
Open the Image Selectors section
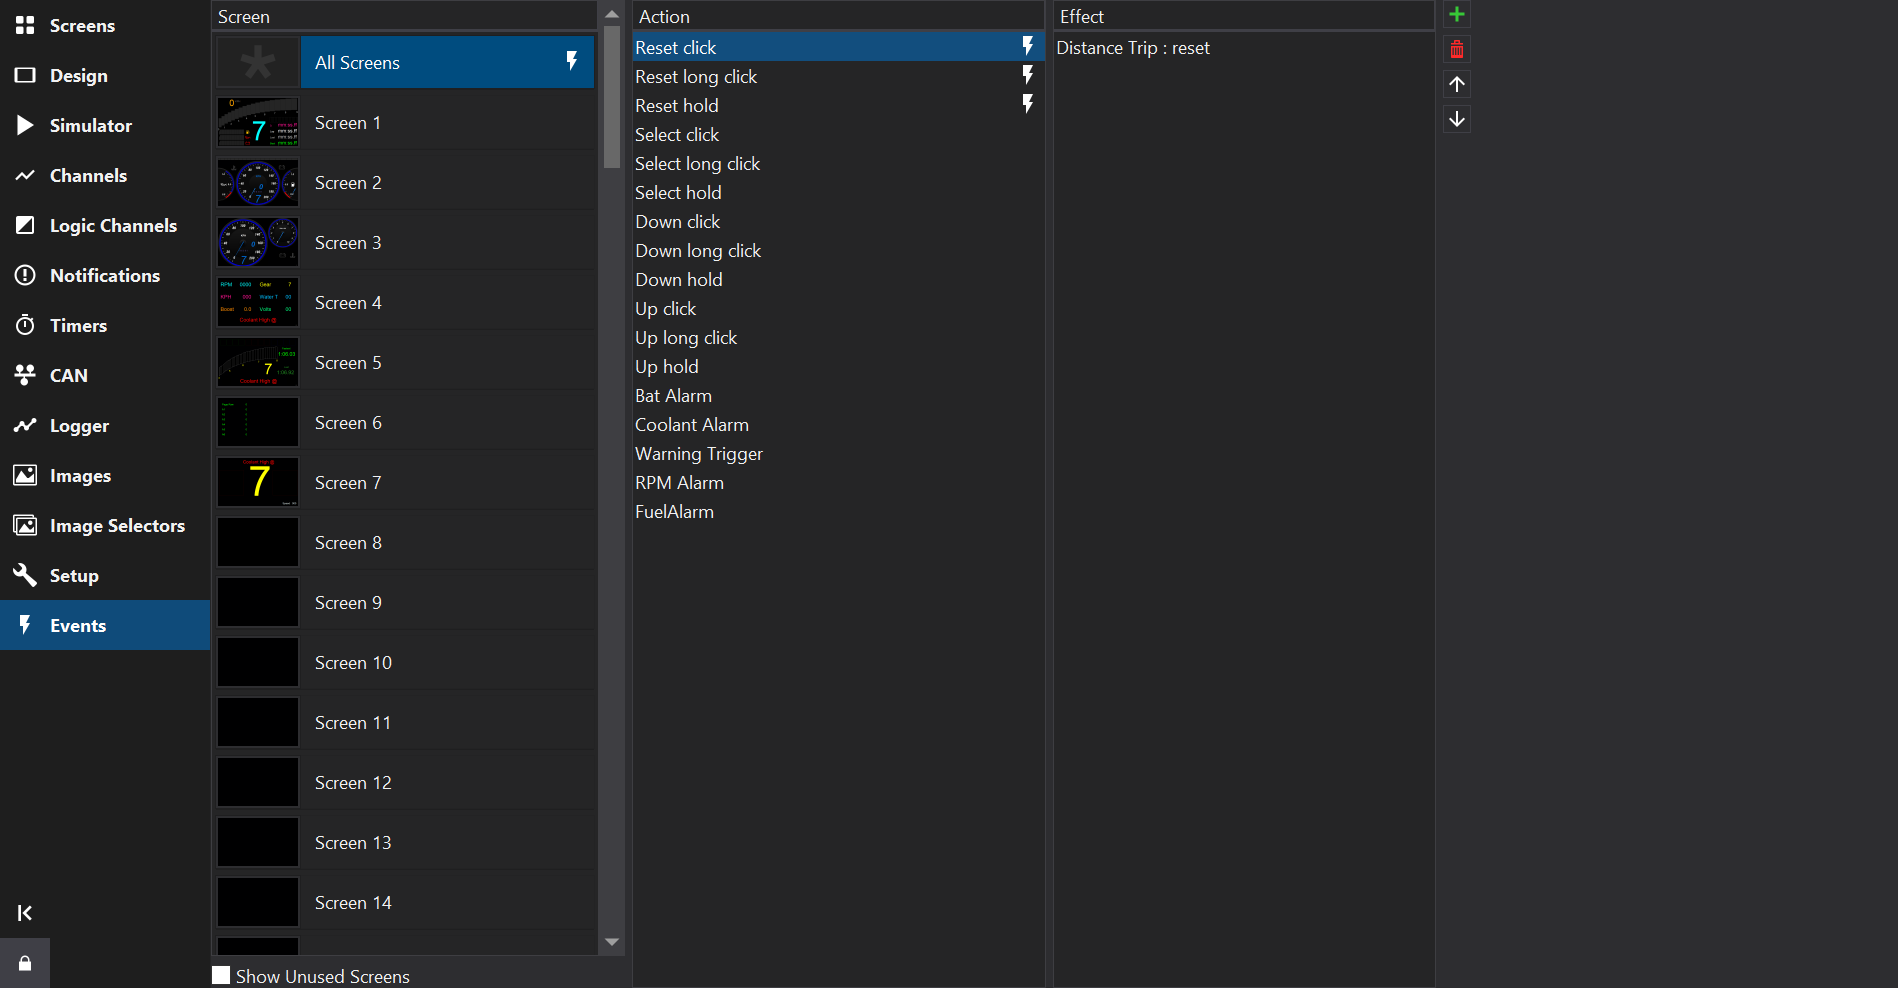click(x=116, y=525)
